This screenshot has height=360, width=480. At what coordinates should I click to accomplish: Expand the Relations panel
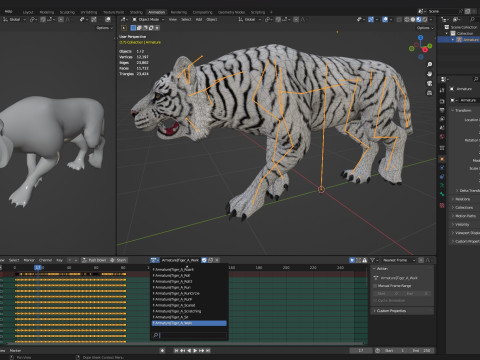coord(463,199)
